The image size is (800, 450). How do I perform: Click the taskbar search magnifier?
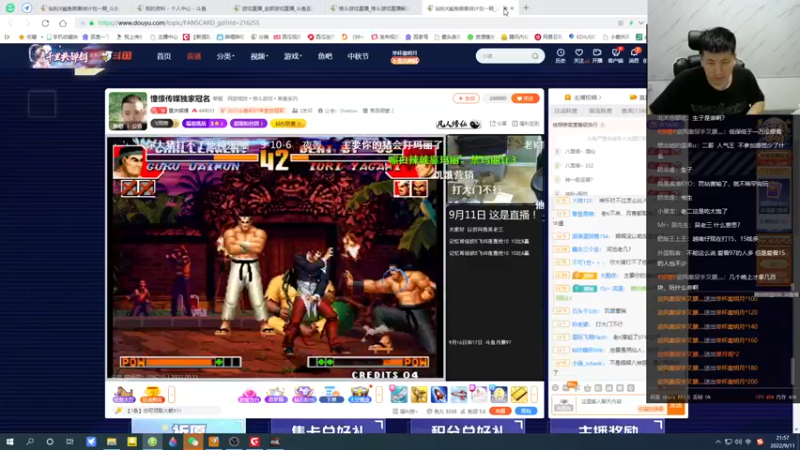[30, 441]
